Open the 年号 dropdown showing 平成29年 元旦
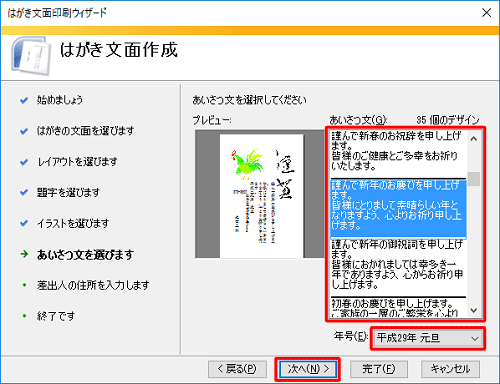This screenshot has height=384, width=500. [428, 338]
